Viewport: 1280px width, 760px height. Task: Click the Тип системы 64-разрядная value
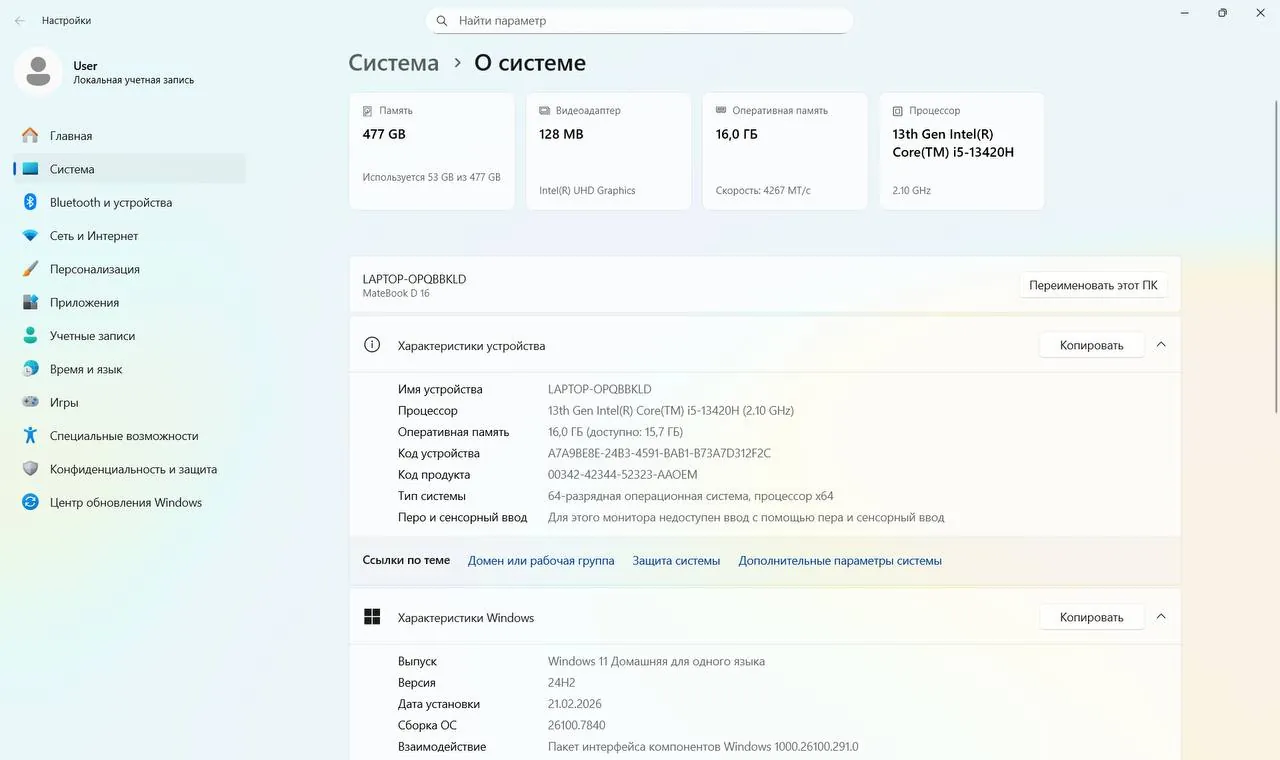click(x=691, y=496)
